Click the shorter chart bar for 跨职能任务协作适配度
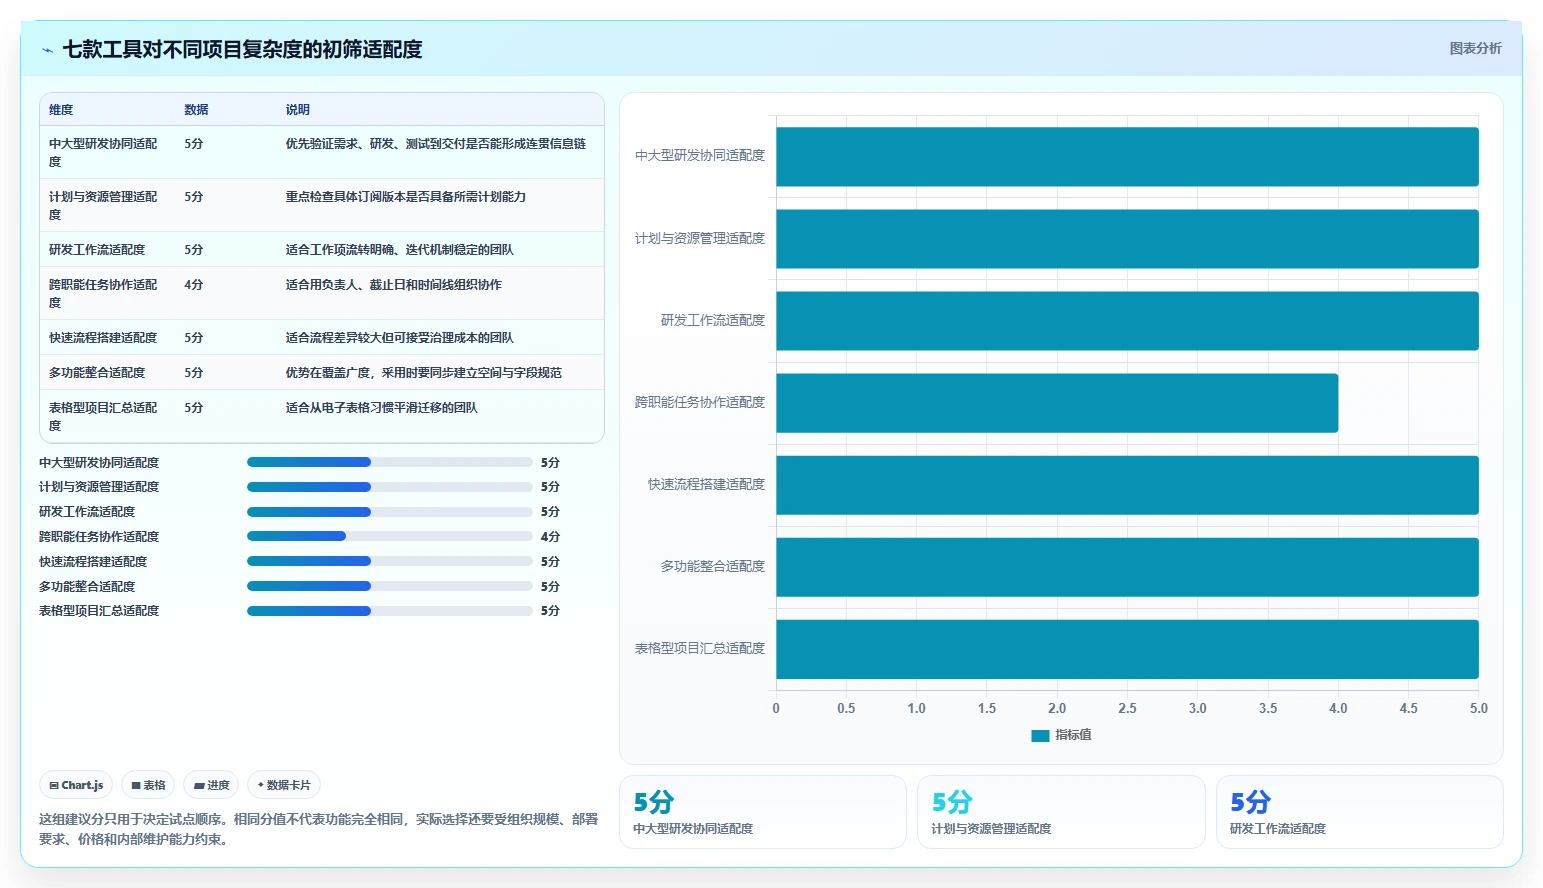The image size is (1543, 888). (1057, 403)
